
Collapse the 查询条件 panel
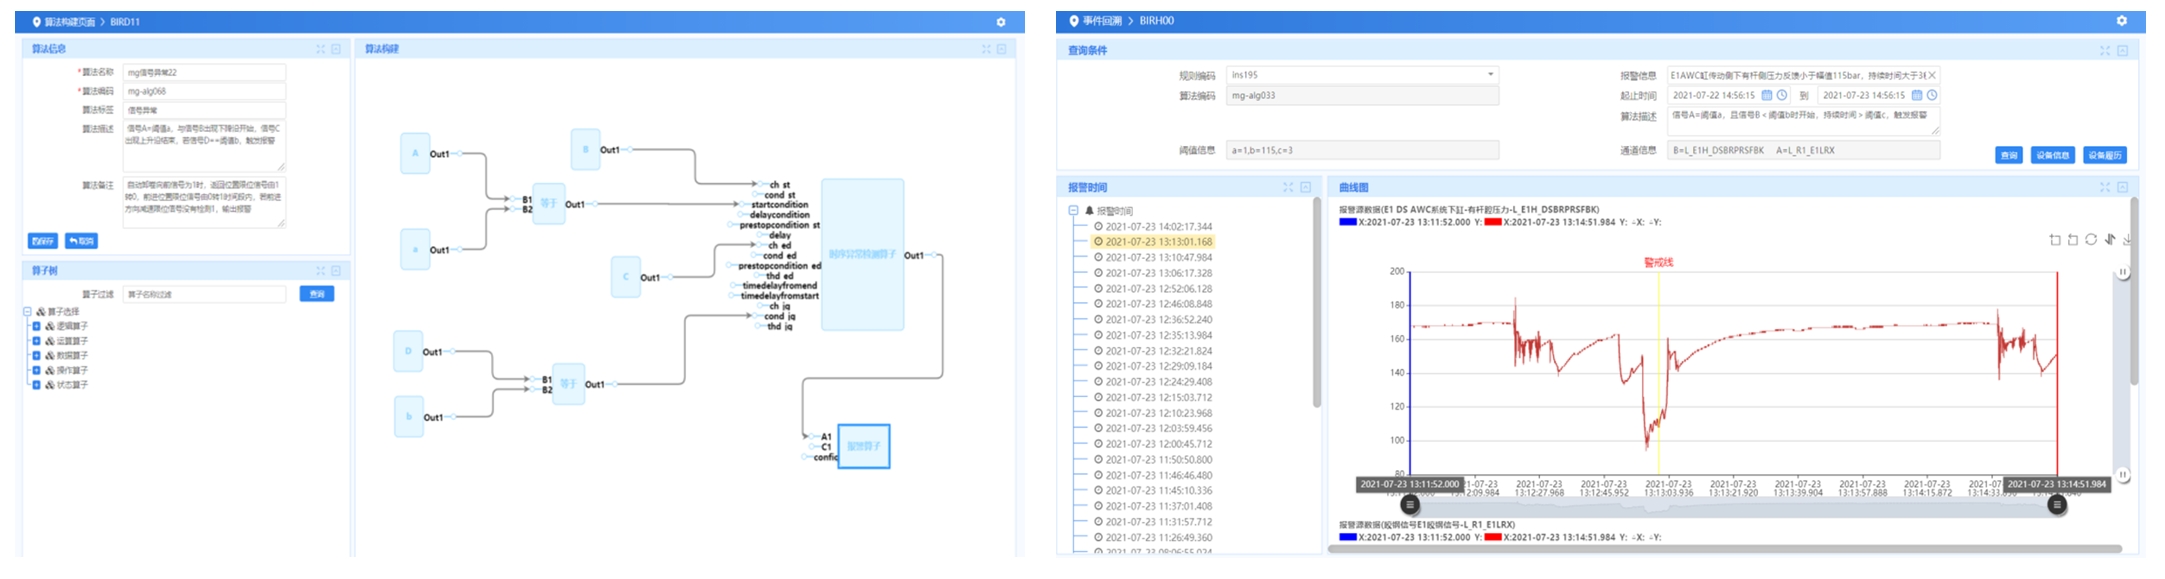(2122, 50)
